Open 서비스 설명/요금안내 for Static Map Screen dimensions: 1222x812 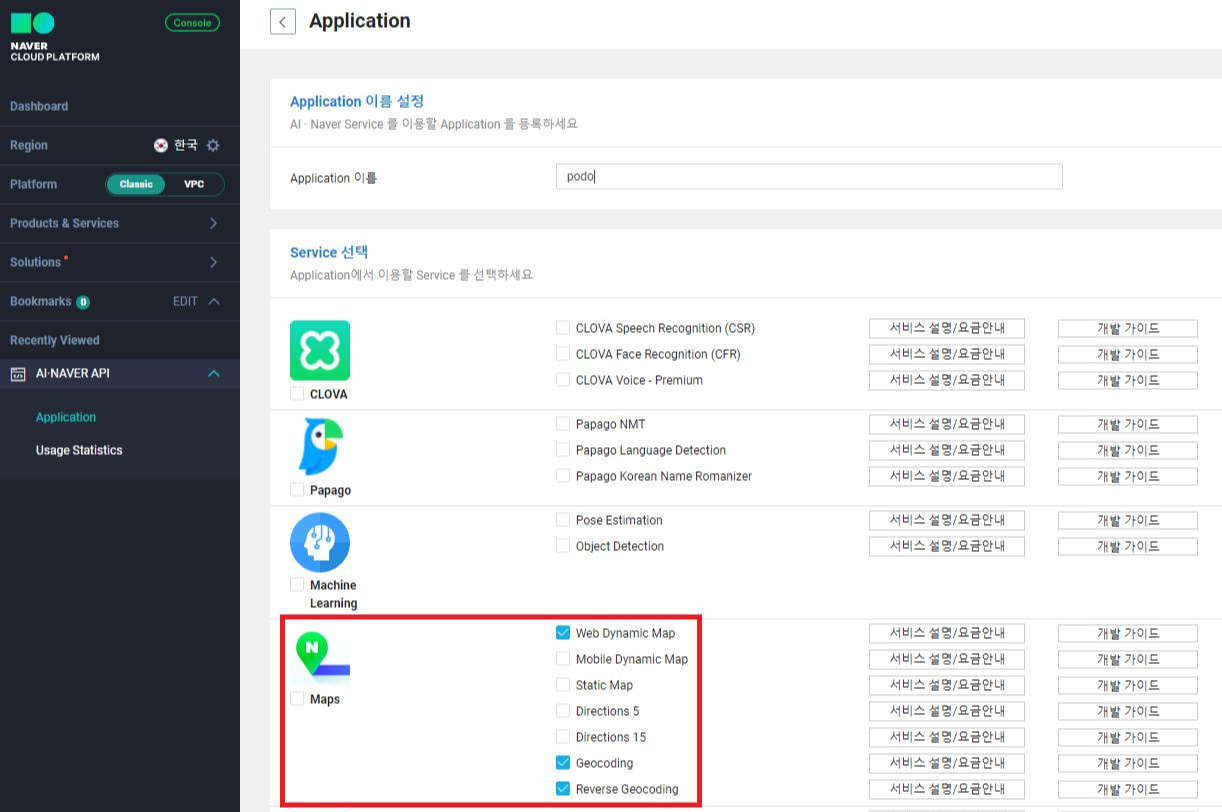946,685
